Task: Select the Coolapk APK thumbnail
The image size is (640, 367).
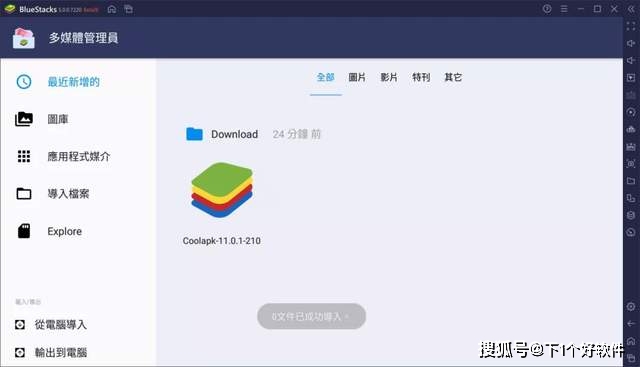Action: tap(222, 190)
